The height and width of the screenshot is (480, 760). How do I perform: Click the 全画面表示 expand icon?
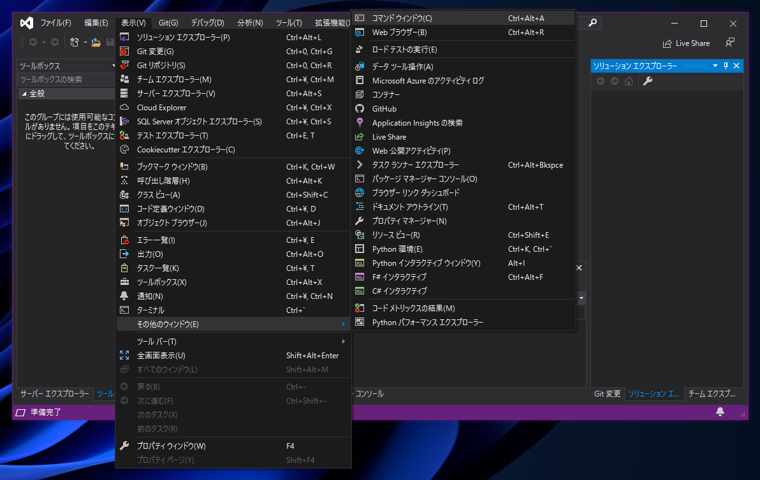[x=125, y=355]
